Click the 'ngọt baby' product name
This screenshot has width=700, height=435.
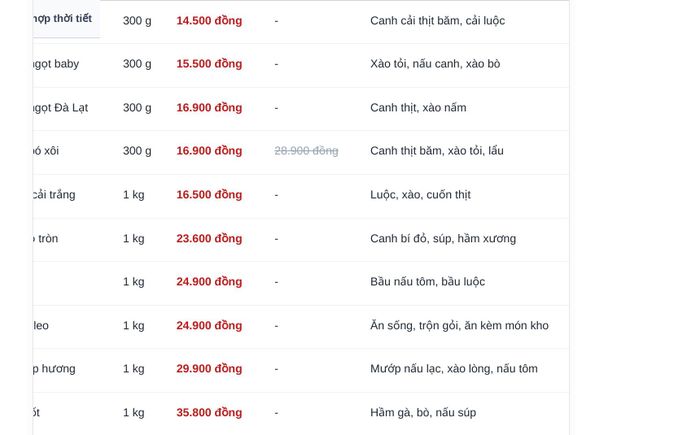point(56,64)
